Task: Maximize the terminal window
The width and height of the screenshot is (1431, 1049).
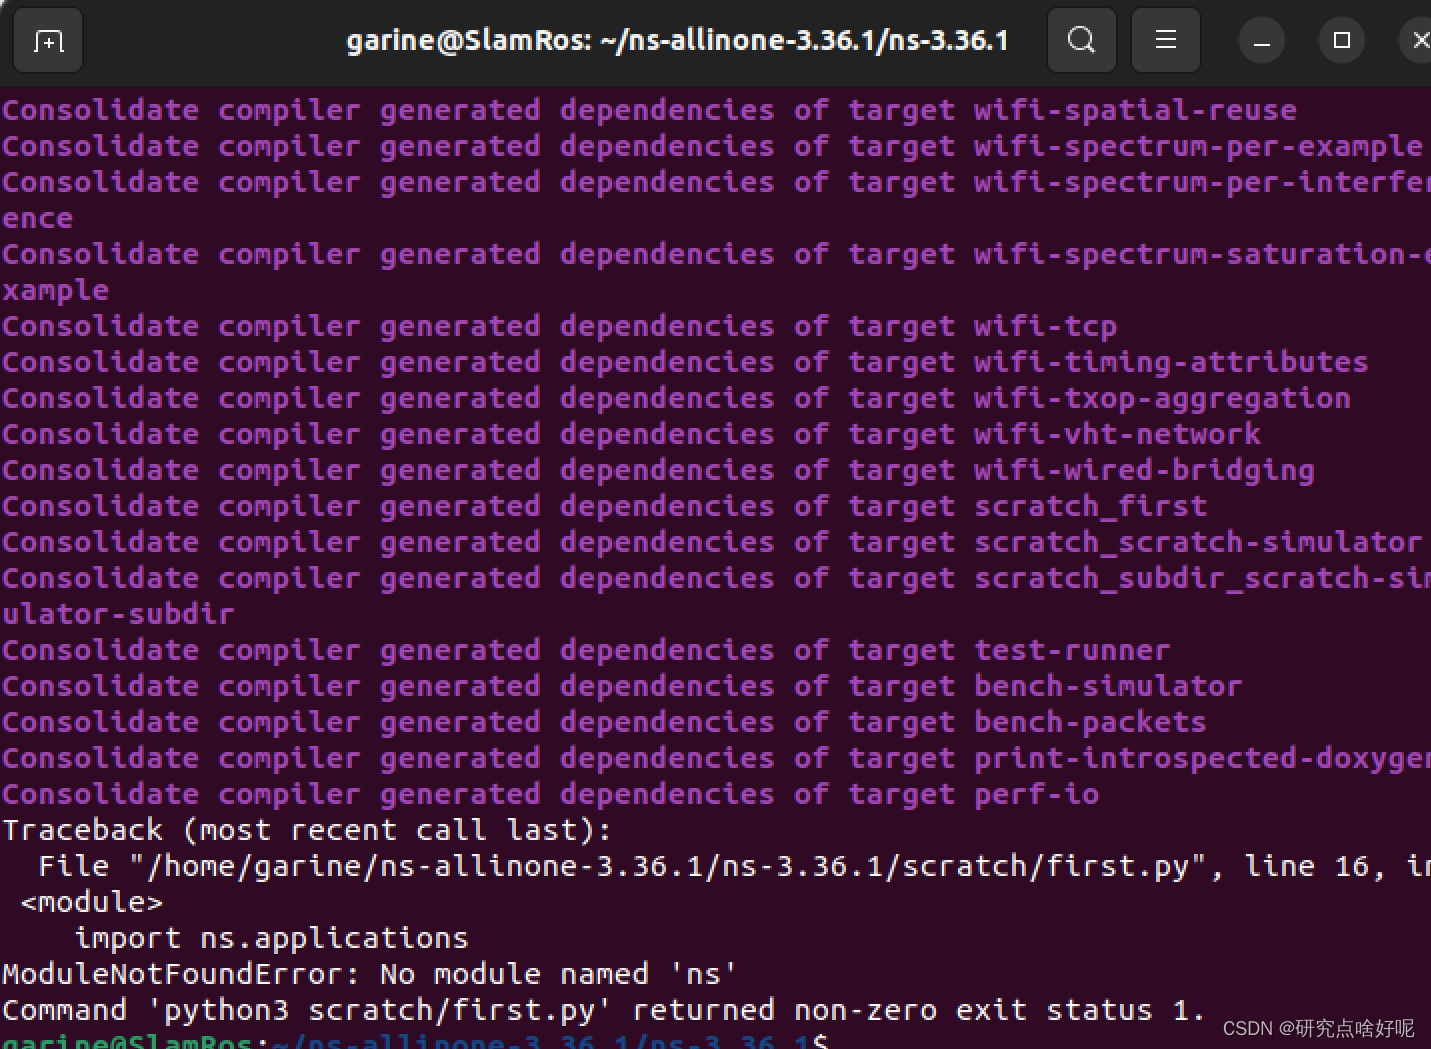Action: (x=1342, y=40)
